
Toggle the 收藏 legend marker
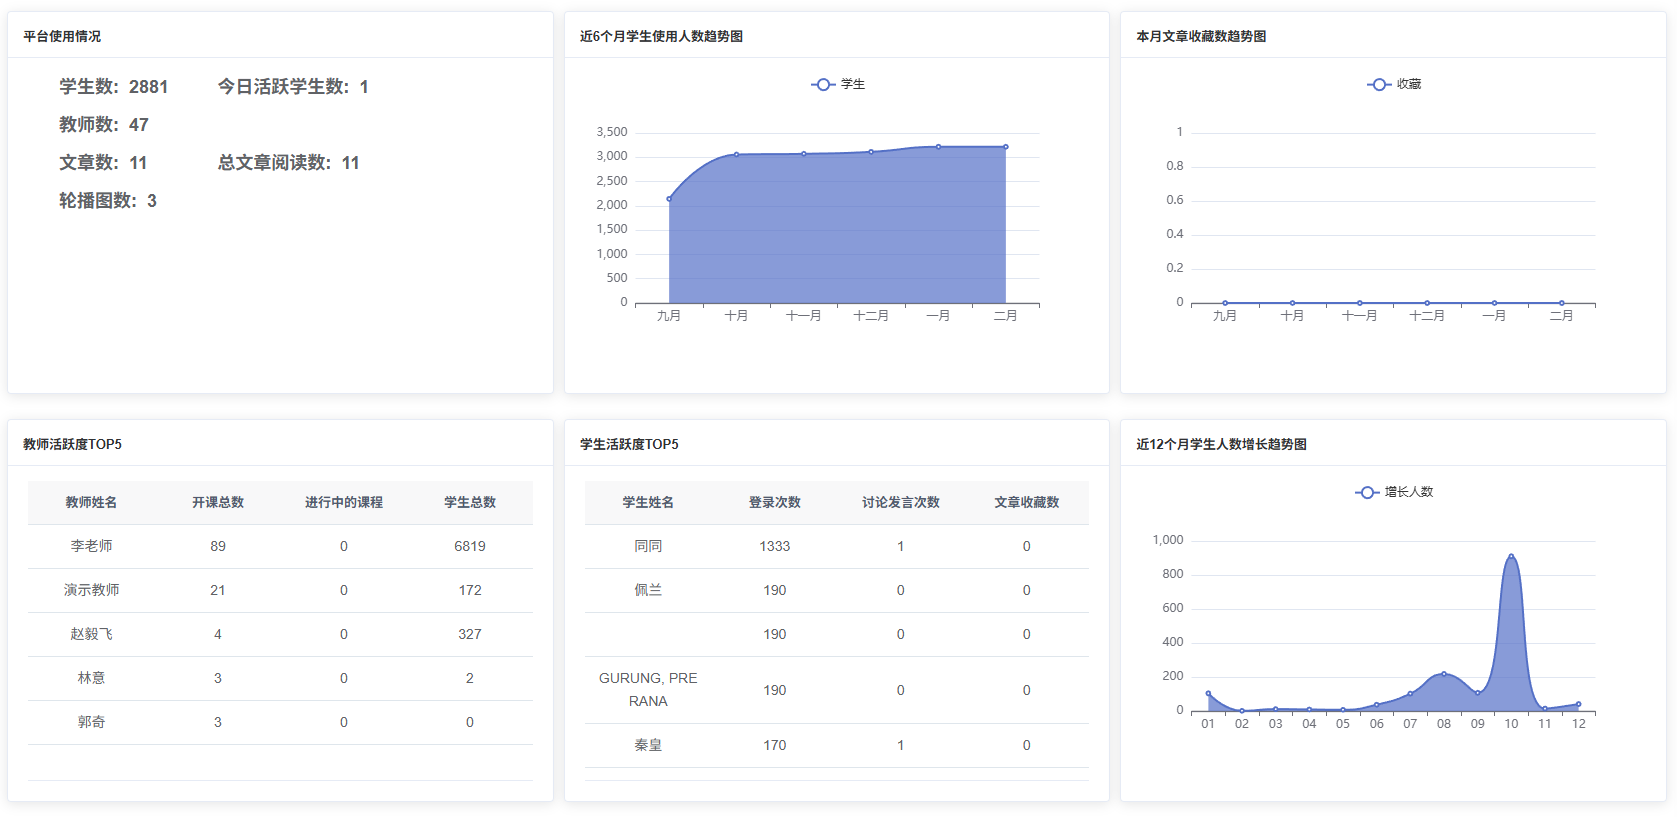click(1379, 85)
